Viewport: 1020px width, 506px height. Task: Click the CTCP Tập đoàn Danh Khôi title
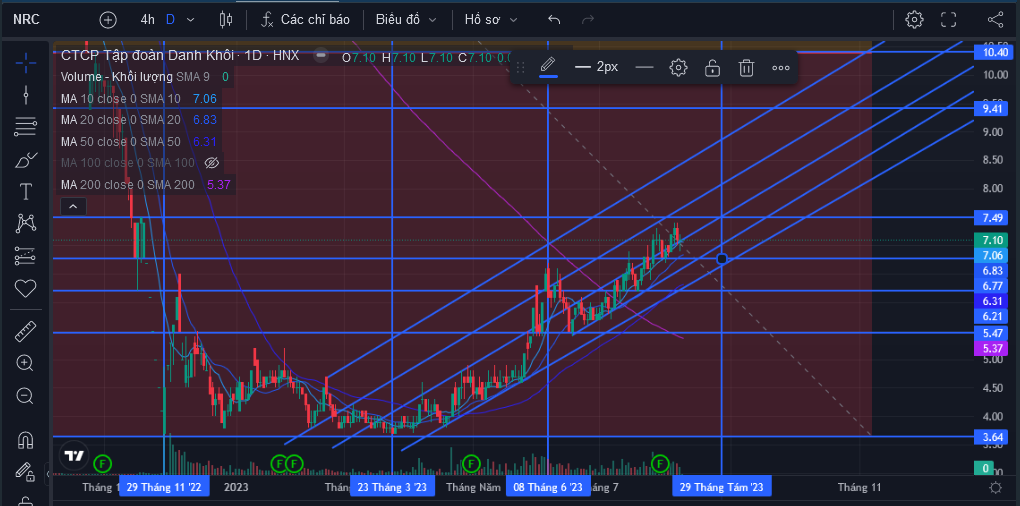tap(148, 56)
